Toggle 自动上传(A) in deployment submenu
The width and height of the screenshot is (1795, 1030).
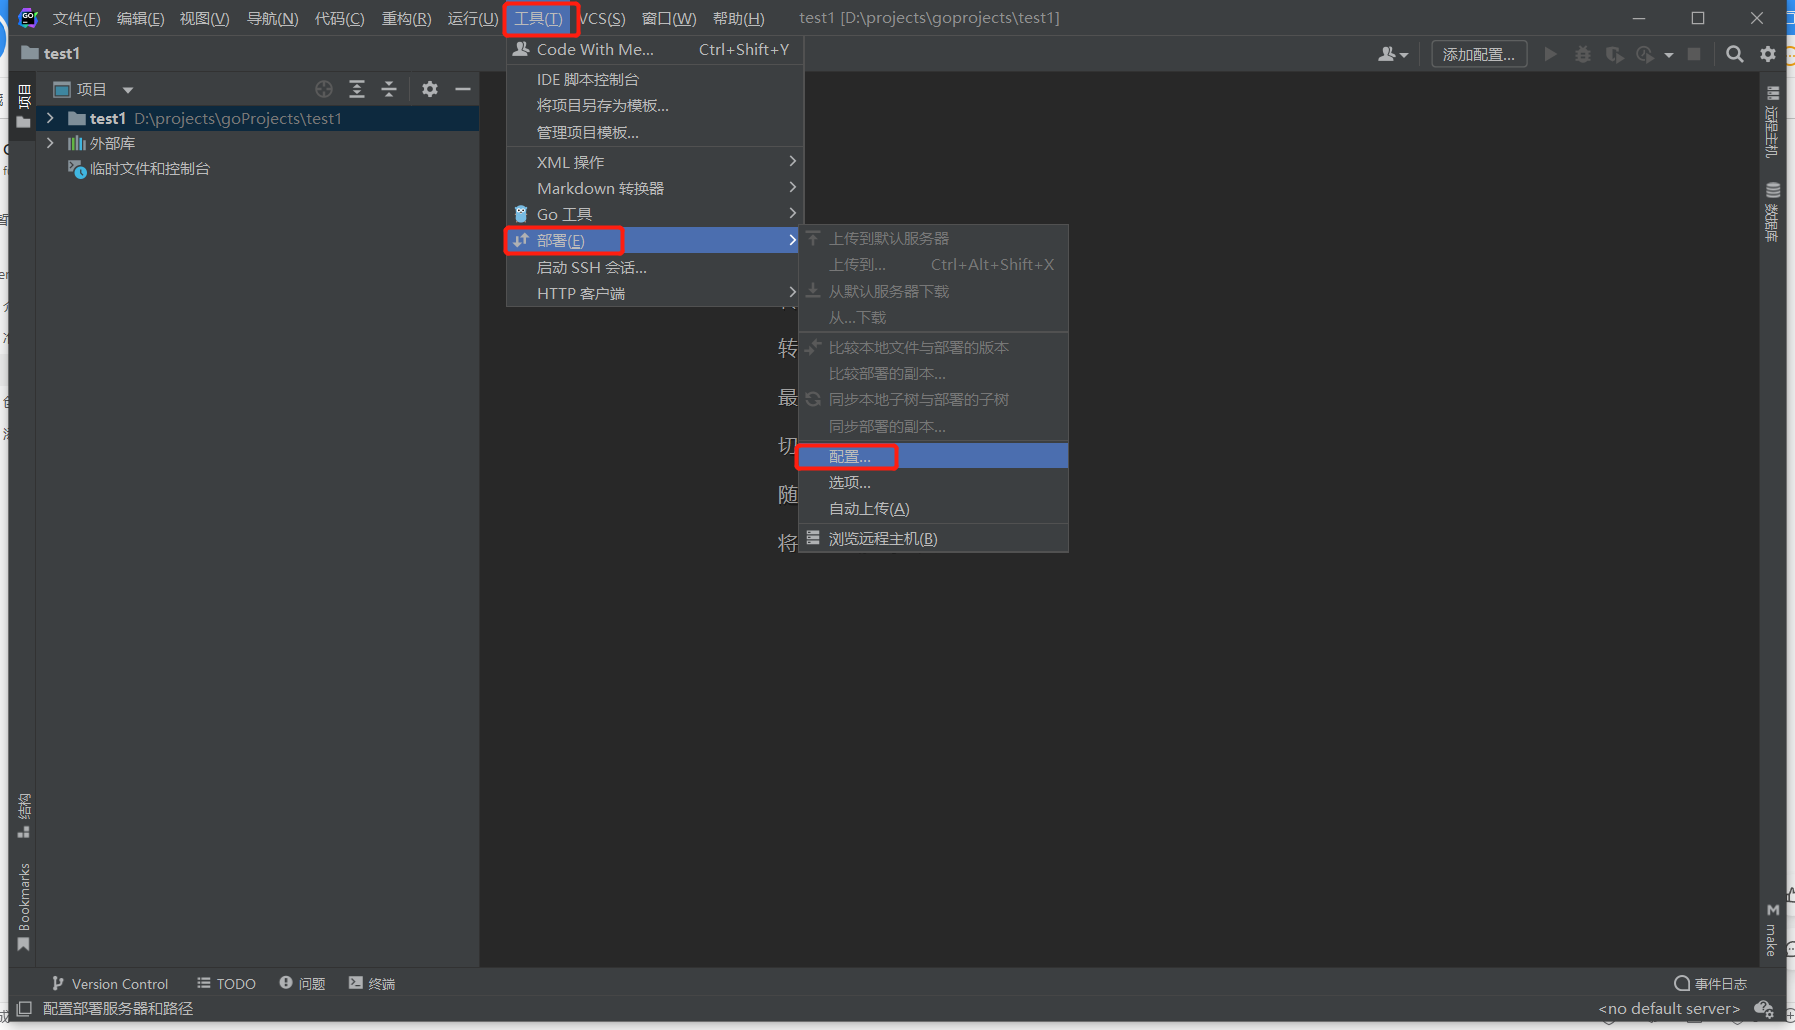pos(933,509)
